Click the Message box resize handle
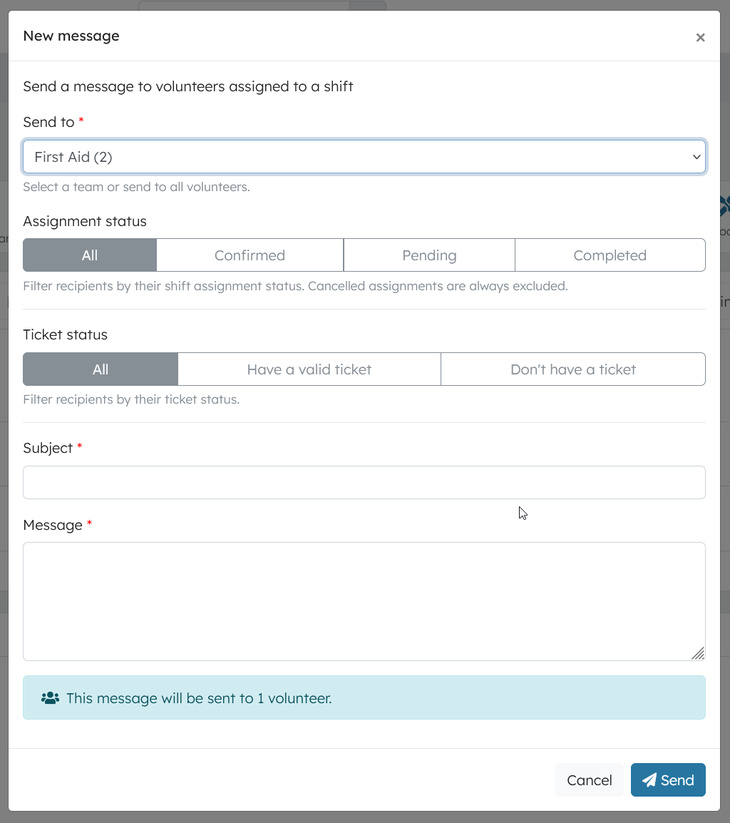 697,653
